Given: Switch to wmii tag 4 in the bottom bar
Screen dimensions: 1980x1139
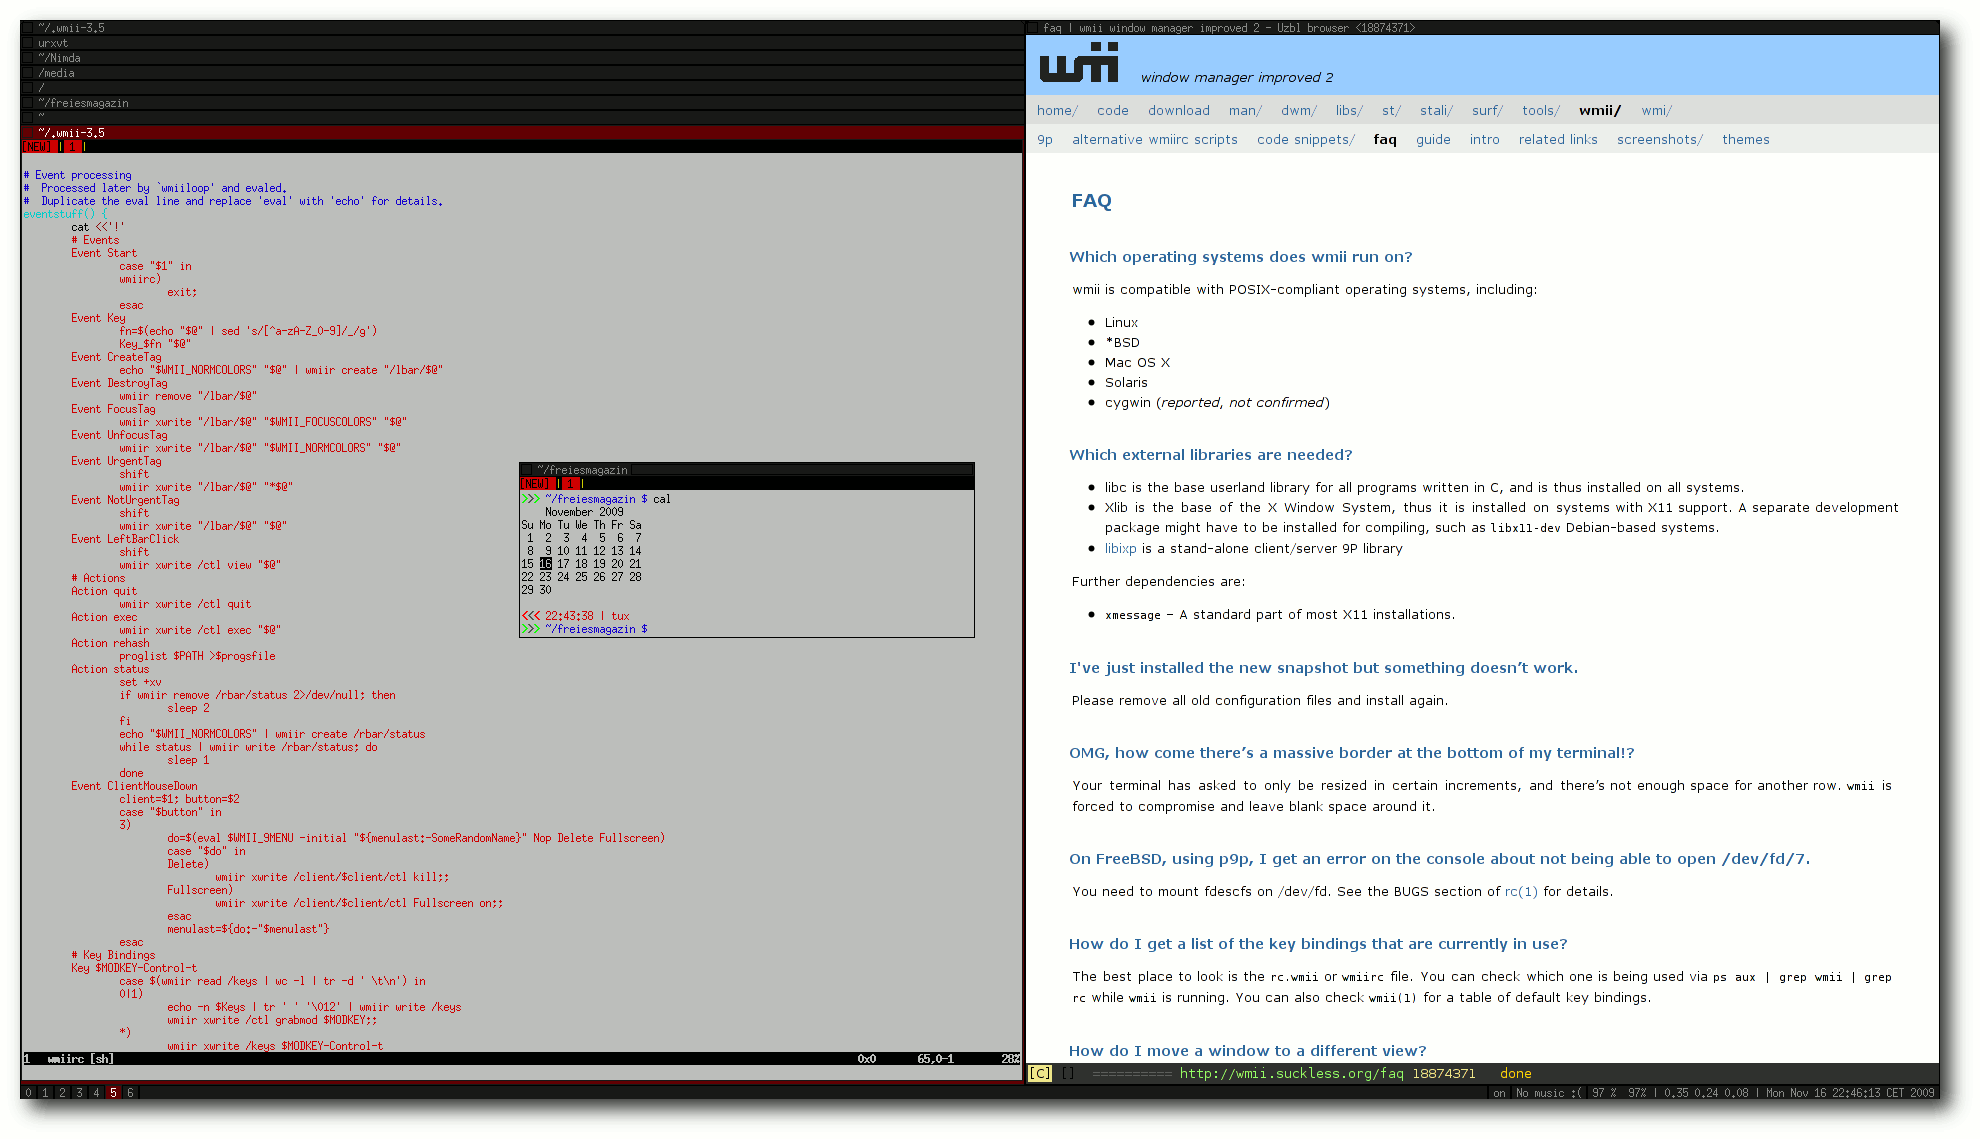Looking at the screenshot, I should click(96, 1093).
